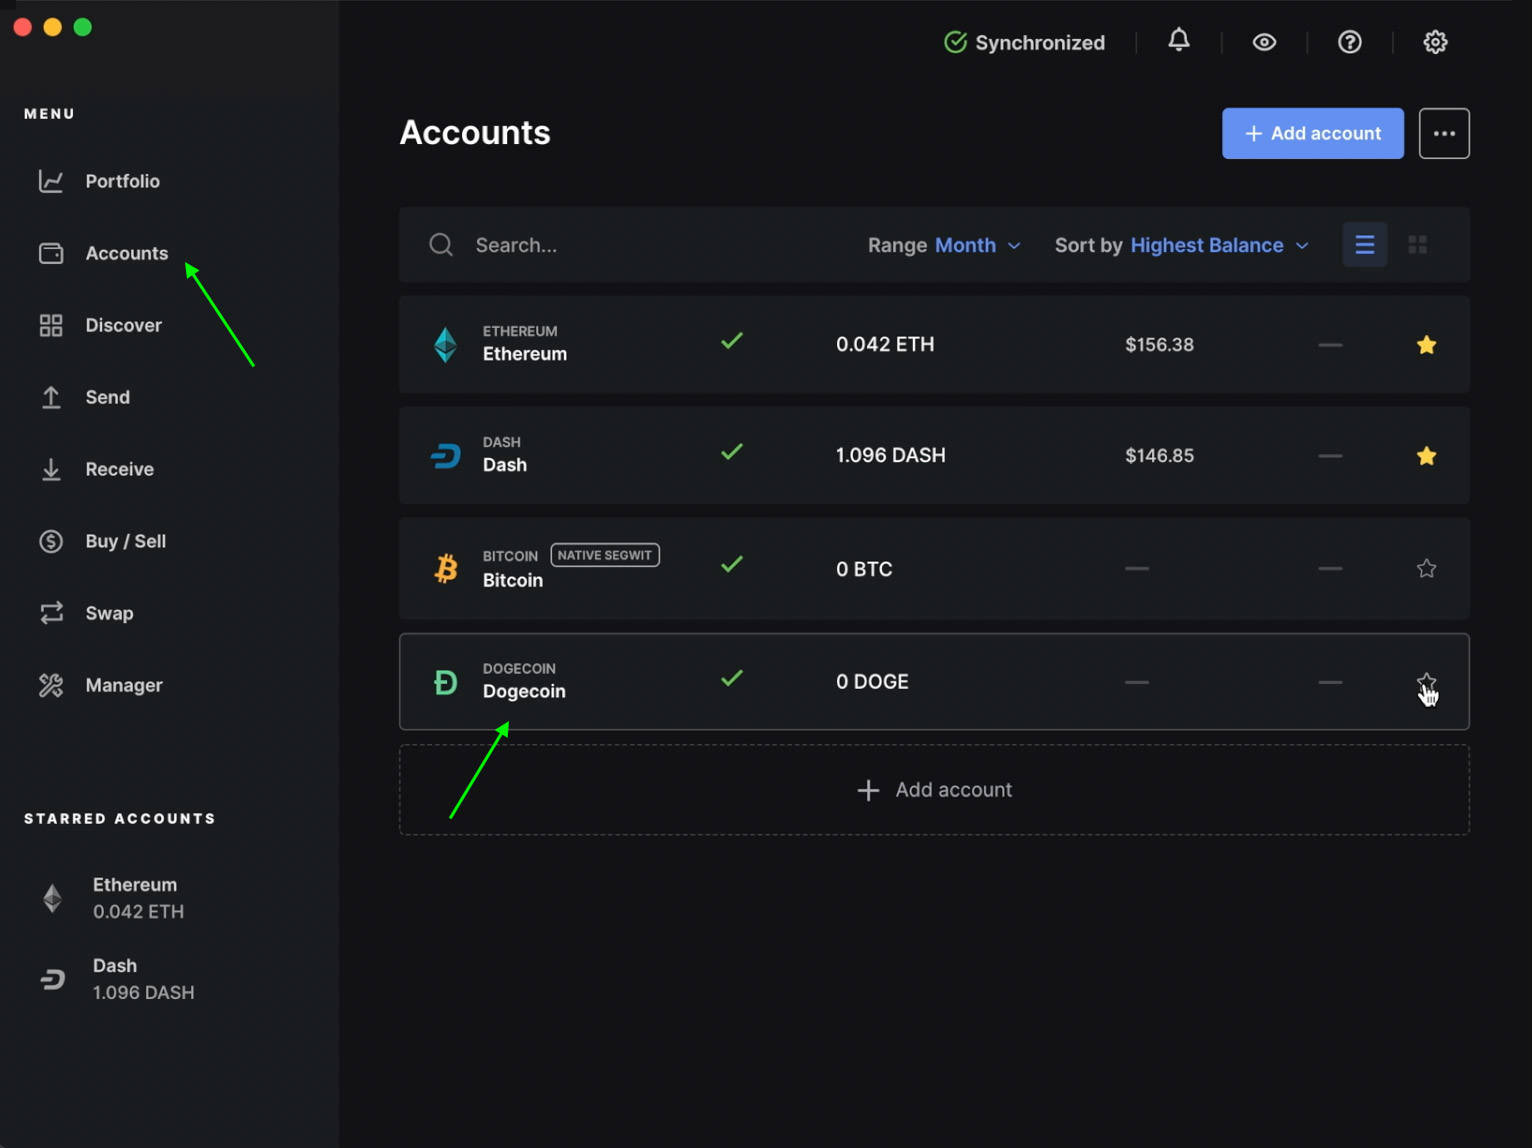Click the blue Add account button

click(x=1312, y=133)
